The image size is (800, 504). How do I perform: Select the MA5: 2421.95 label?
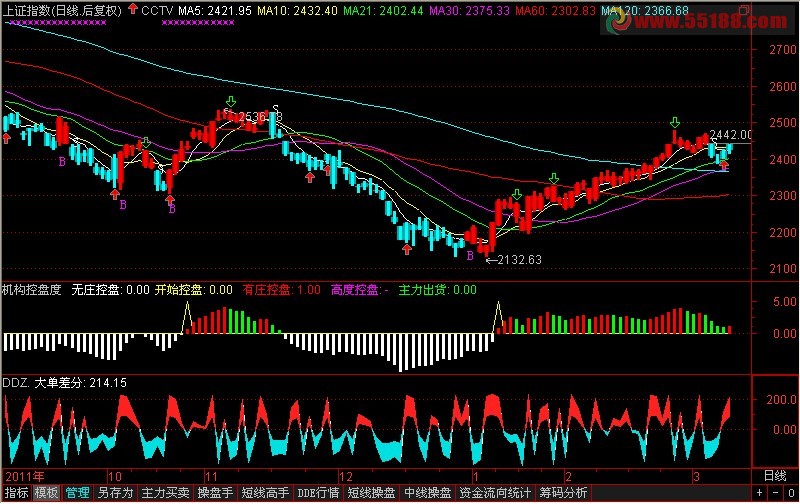point(215,11)
